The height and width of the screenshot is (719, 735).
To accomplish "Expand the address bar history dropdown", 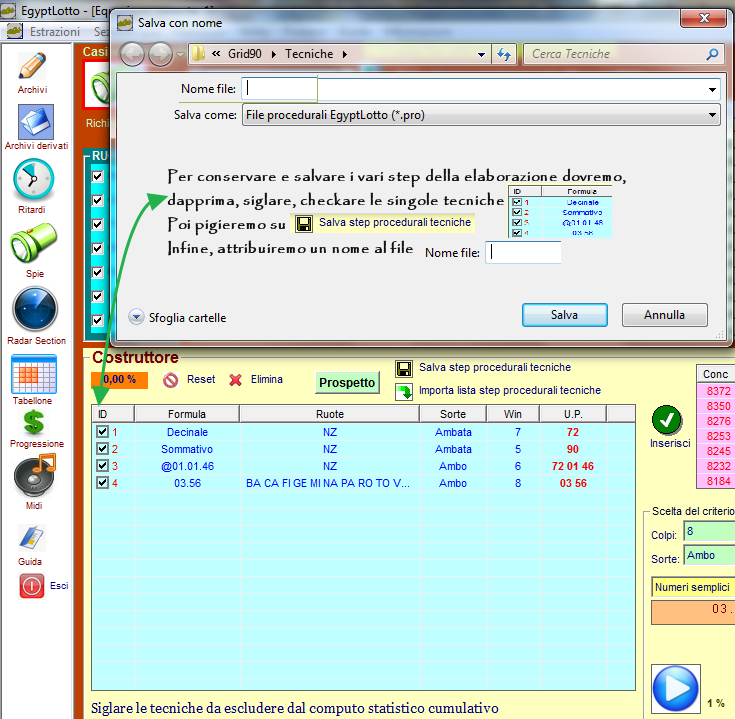I will [x=481, y=54].
